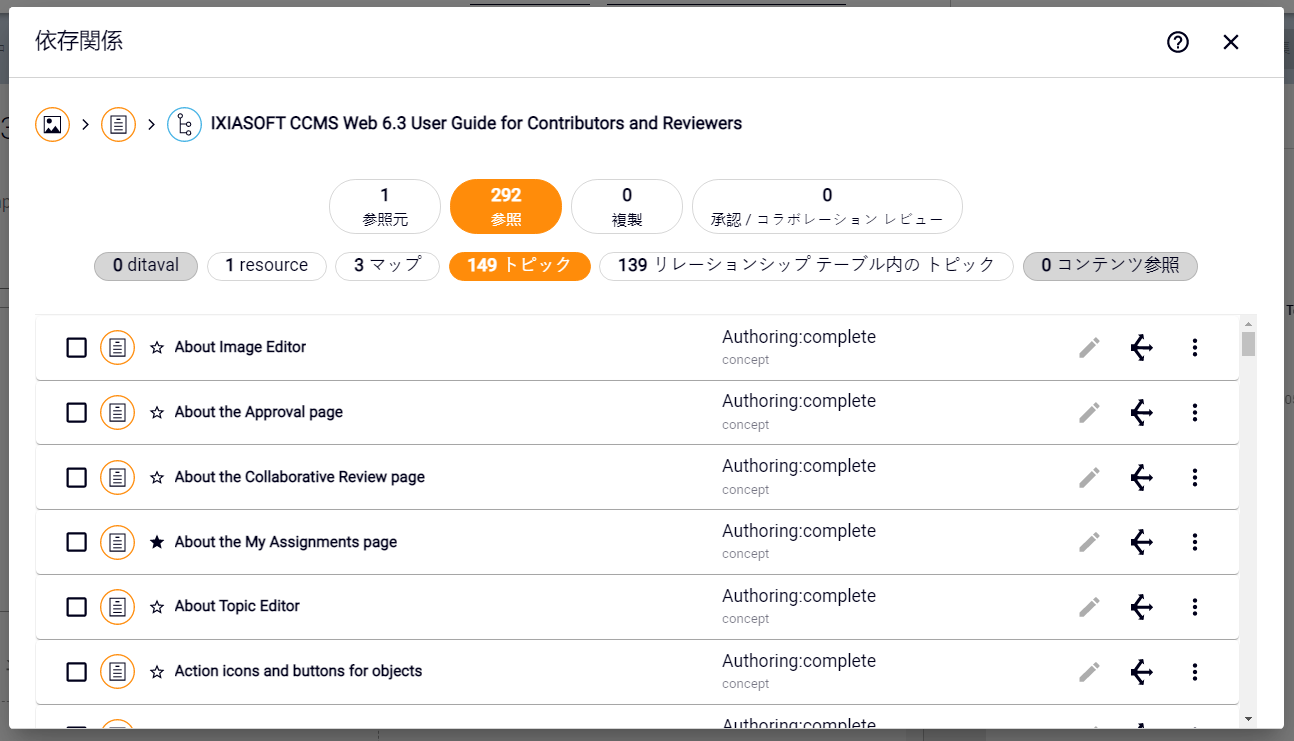Edit About the Collaborative Review page pencil
Screen dimensions: 1294x741
1089,478
